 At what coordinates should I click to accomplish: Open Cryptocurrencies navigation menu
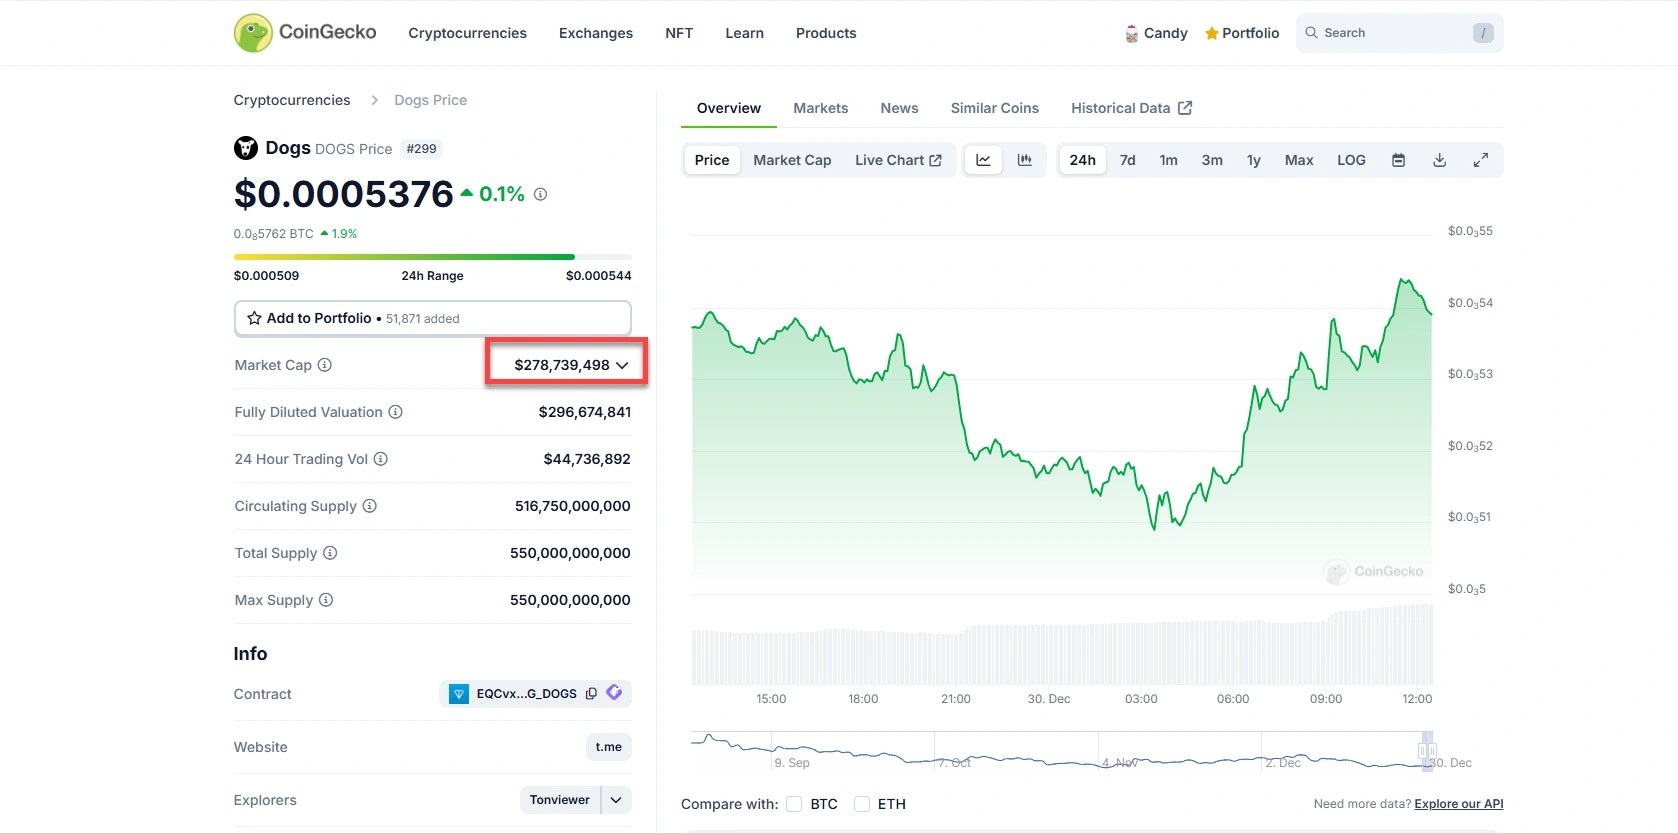(x=467, y=33)
